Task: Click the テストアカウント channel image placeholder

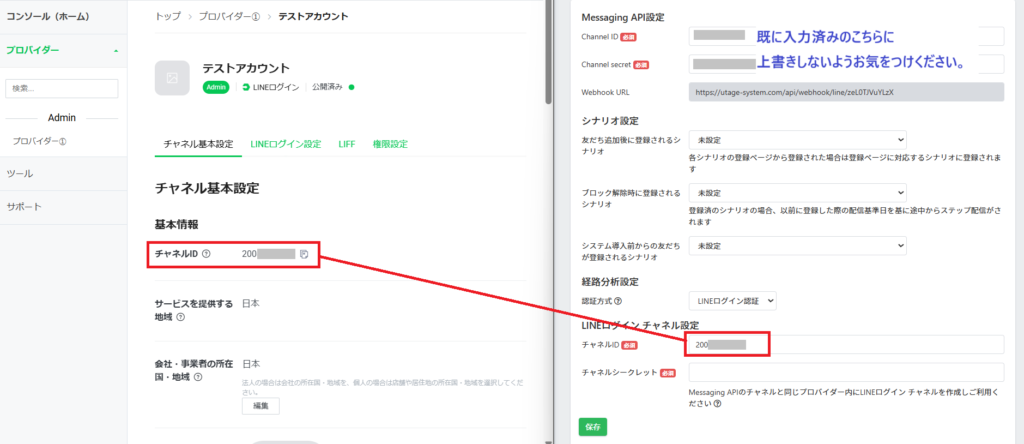Action: [172, 77]
